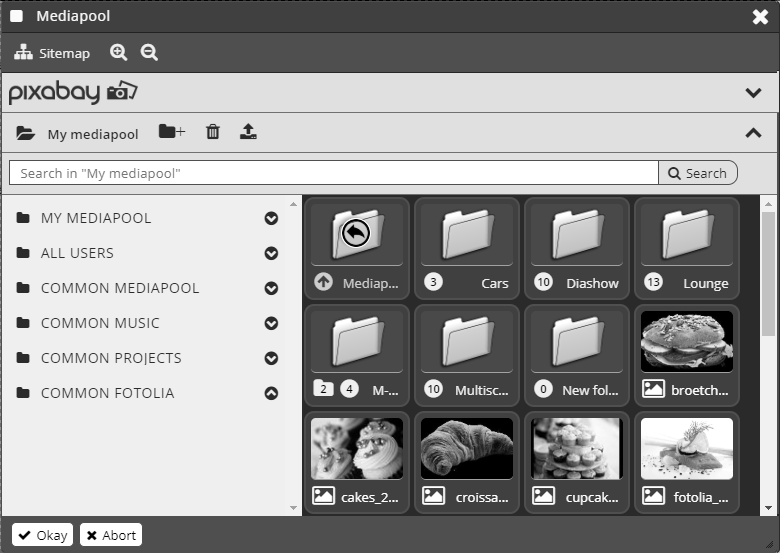Click subfolder count badge 2 on M-...
Image resolution: width=780 pixels, height=553 pixels.
(x=323, y=388)
